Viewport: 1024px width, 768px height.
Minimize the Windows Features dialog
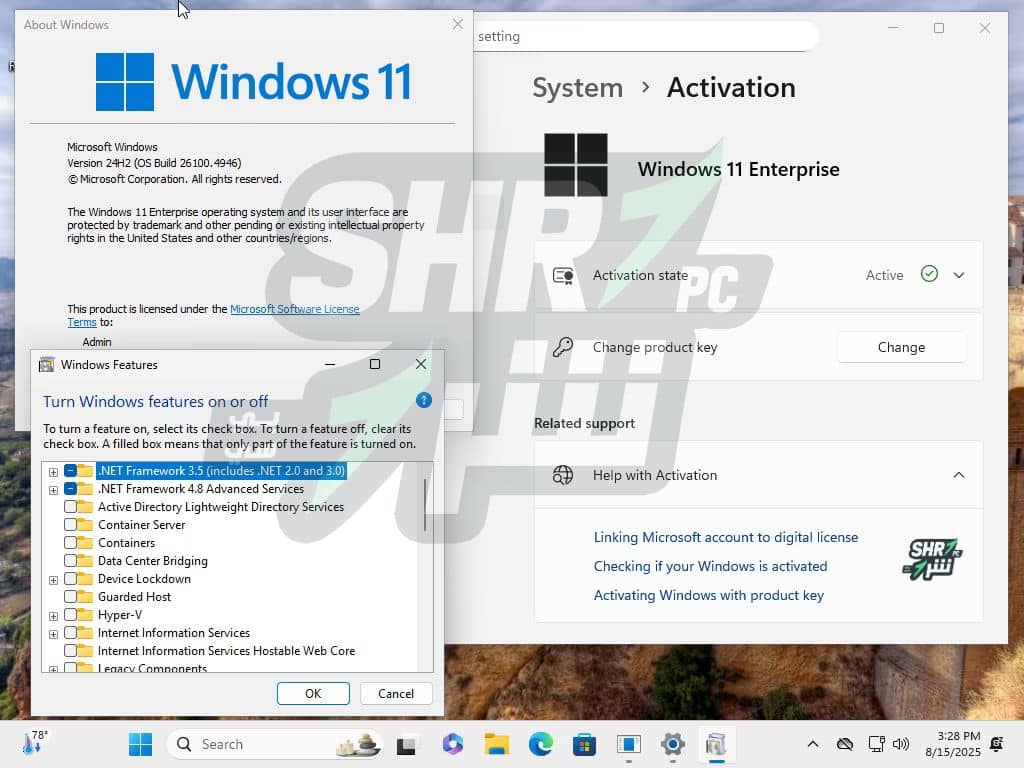[330, 364]
